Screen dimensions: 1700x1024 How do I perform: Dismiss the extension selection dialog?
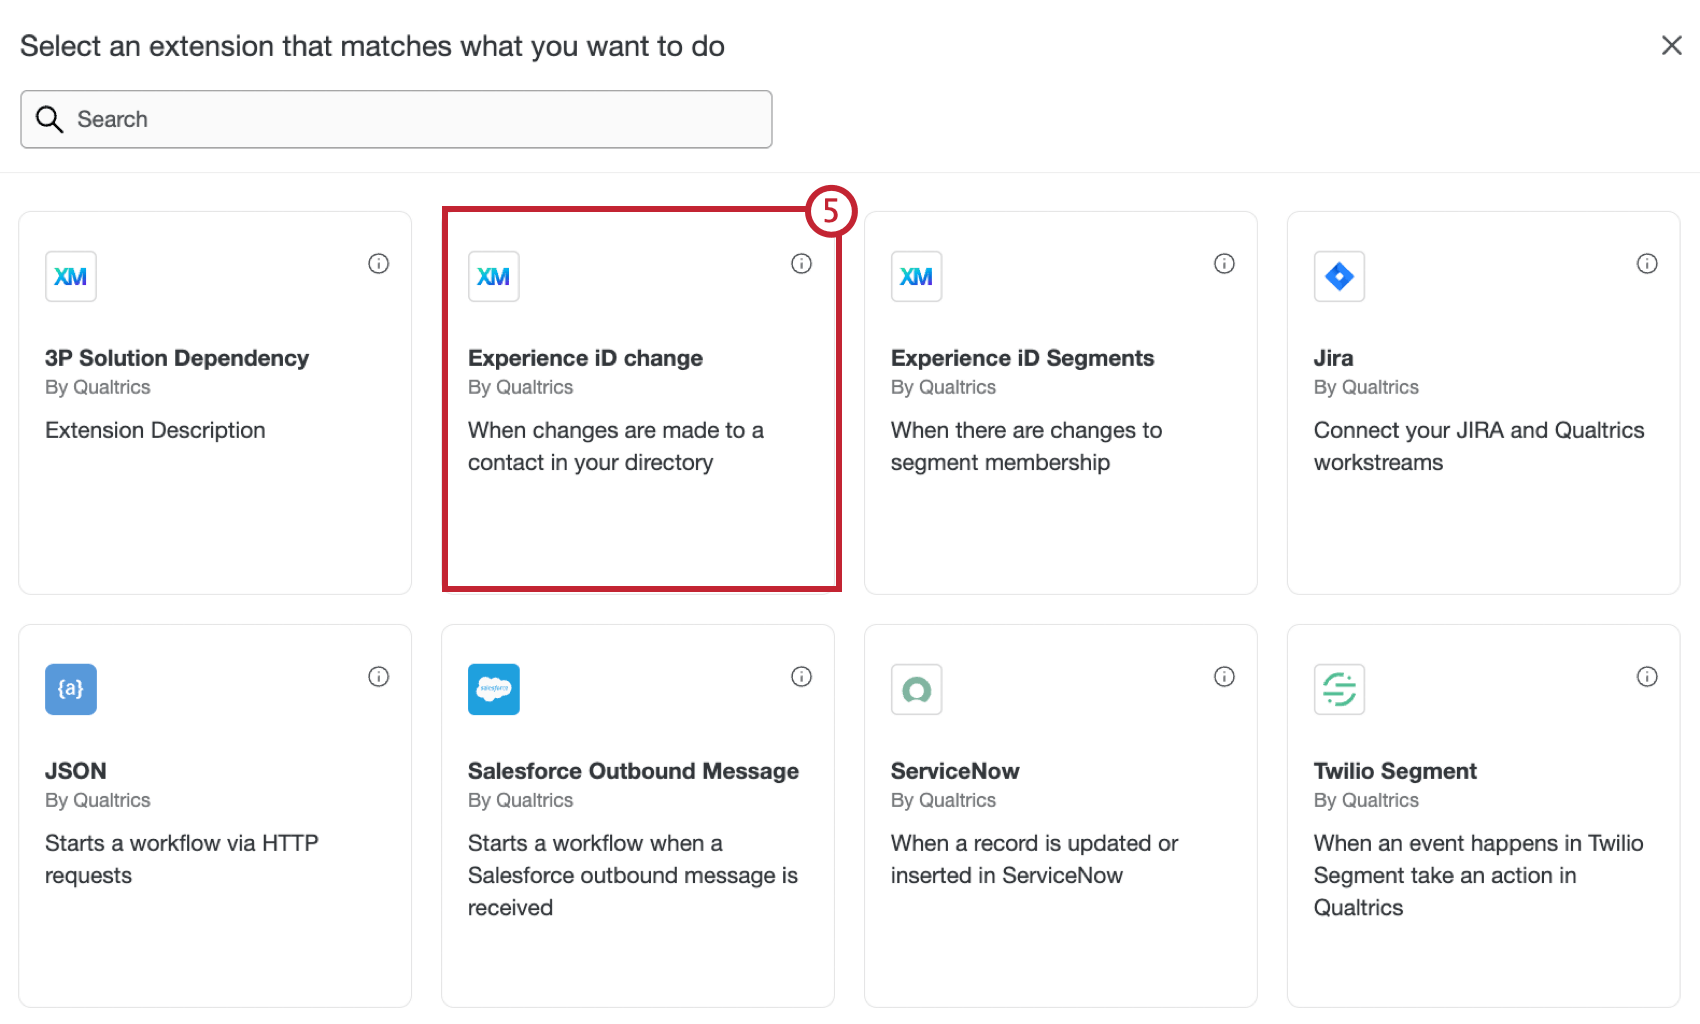coord(1671,45)
